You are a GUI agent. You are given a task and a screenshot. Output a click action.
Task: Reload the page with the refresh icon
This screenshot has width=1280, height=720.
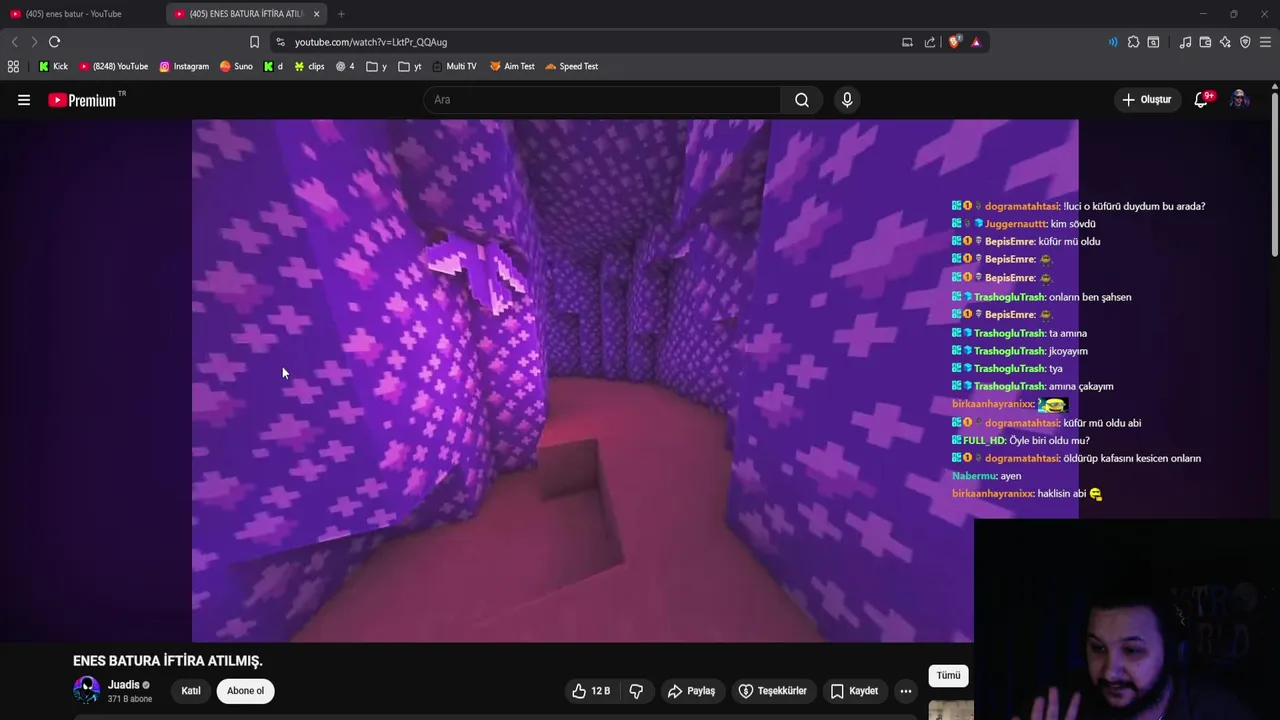55,42
